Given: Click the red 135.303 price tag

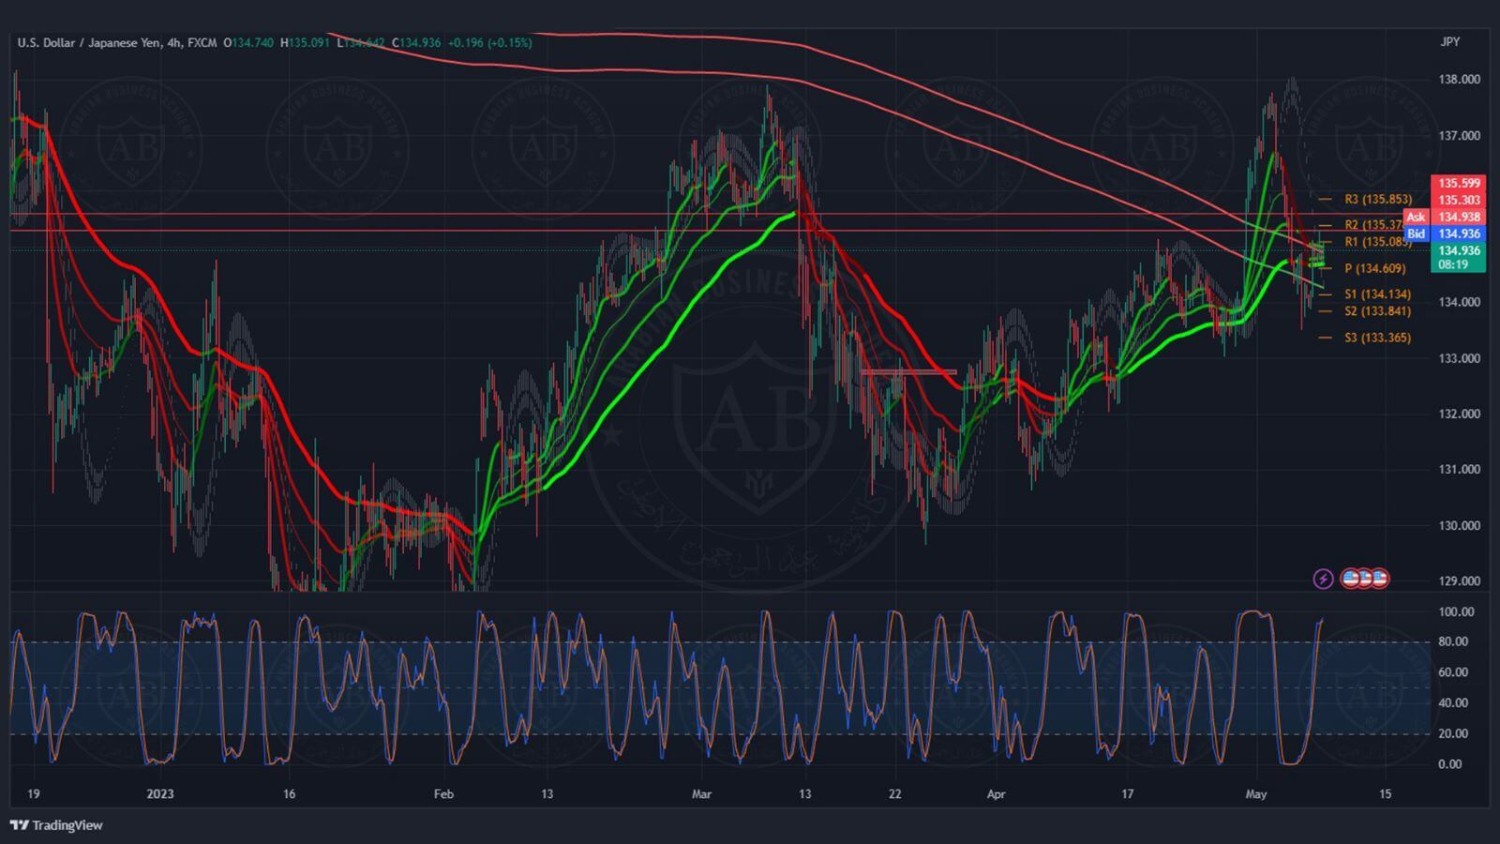Looking at the screenshot, I should click(x=1458, y=200).
